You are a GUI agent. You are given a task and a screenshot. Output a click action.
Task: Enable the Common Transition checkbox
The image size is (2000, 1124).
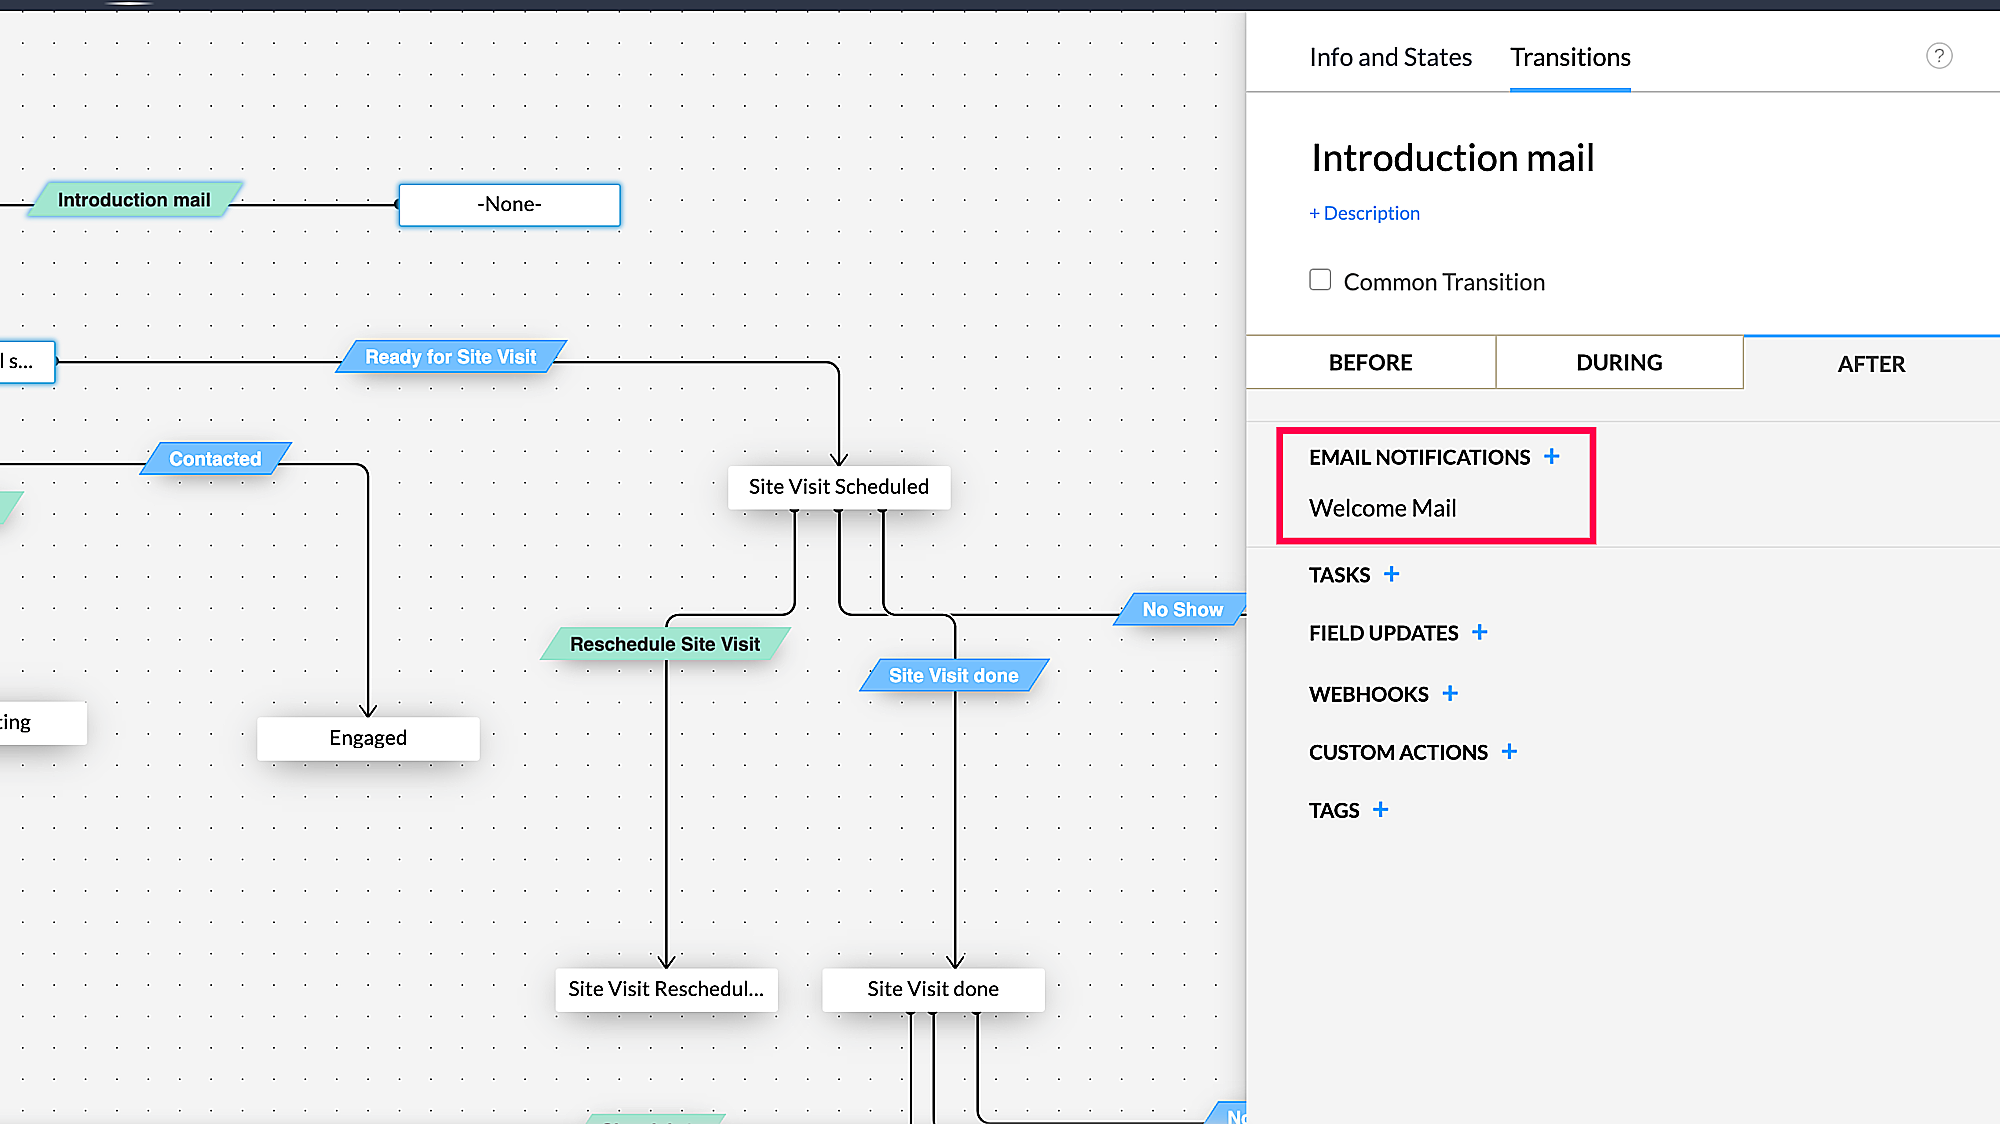pyautogui.click(x=1320, y=280)
